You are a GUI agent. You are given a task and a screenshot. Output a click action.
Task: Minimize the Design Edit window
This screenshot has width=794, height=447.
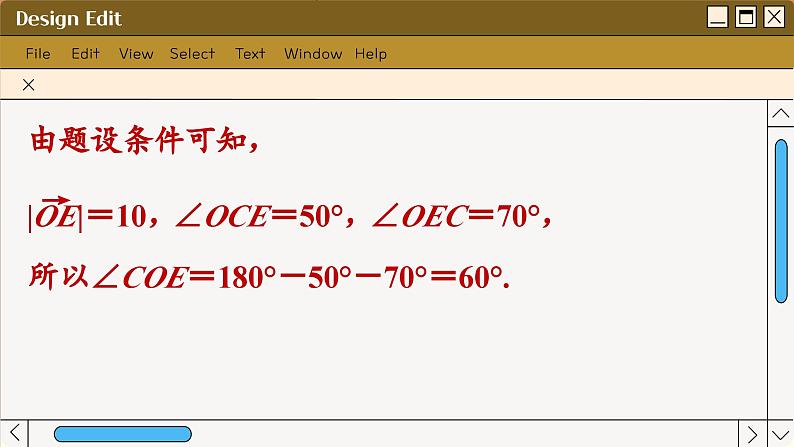click(x=718, y=17)
